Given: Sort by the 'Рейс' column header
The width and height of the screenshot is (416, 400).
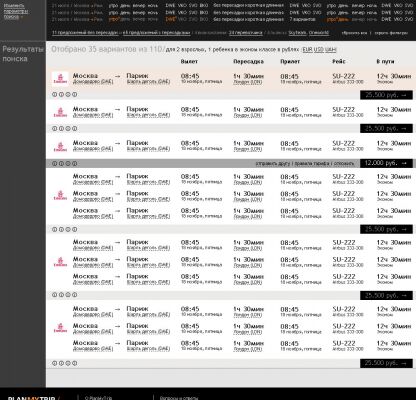Looking at the screenshot, I should pos(339,62).
